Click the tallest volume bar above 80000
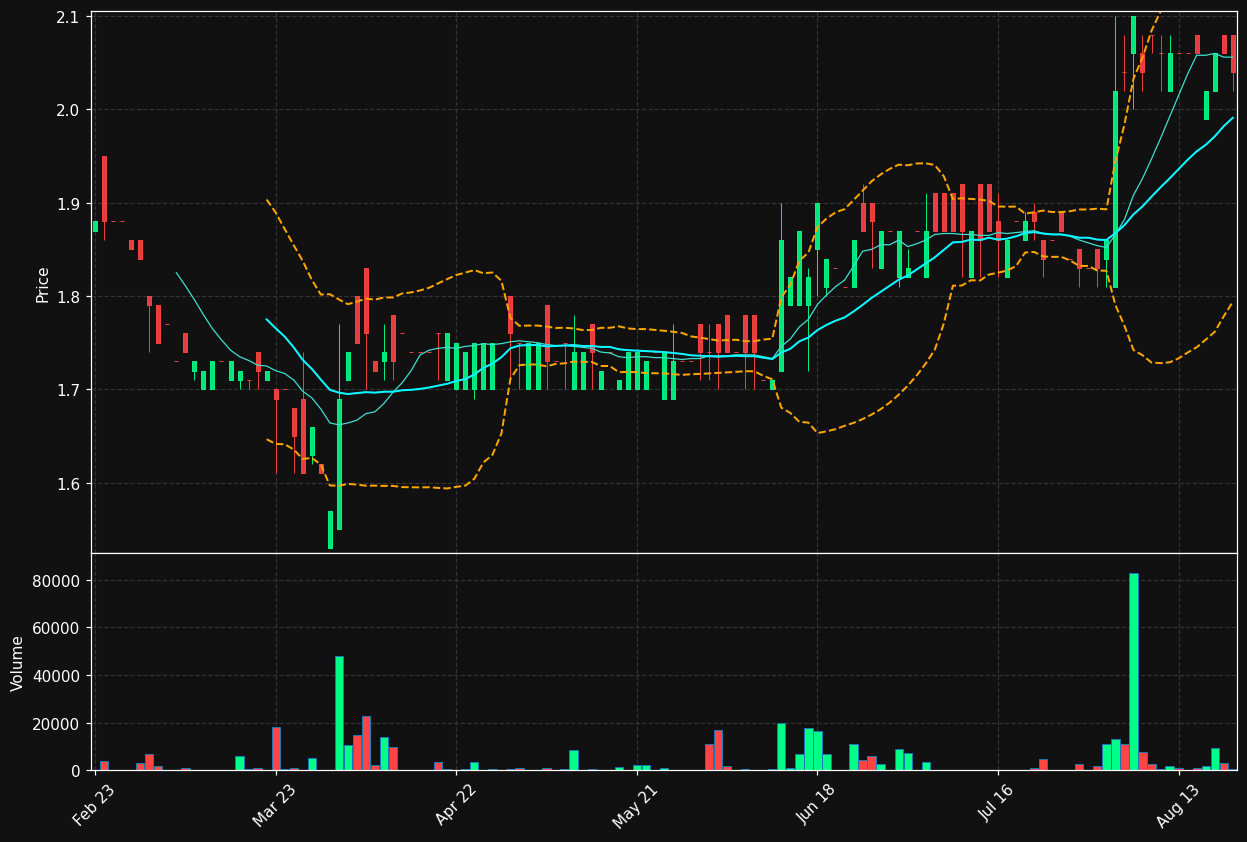The width and height of the screenshot is (1247, 842). (1134, 672)
